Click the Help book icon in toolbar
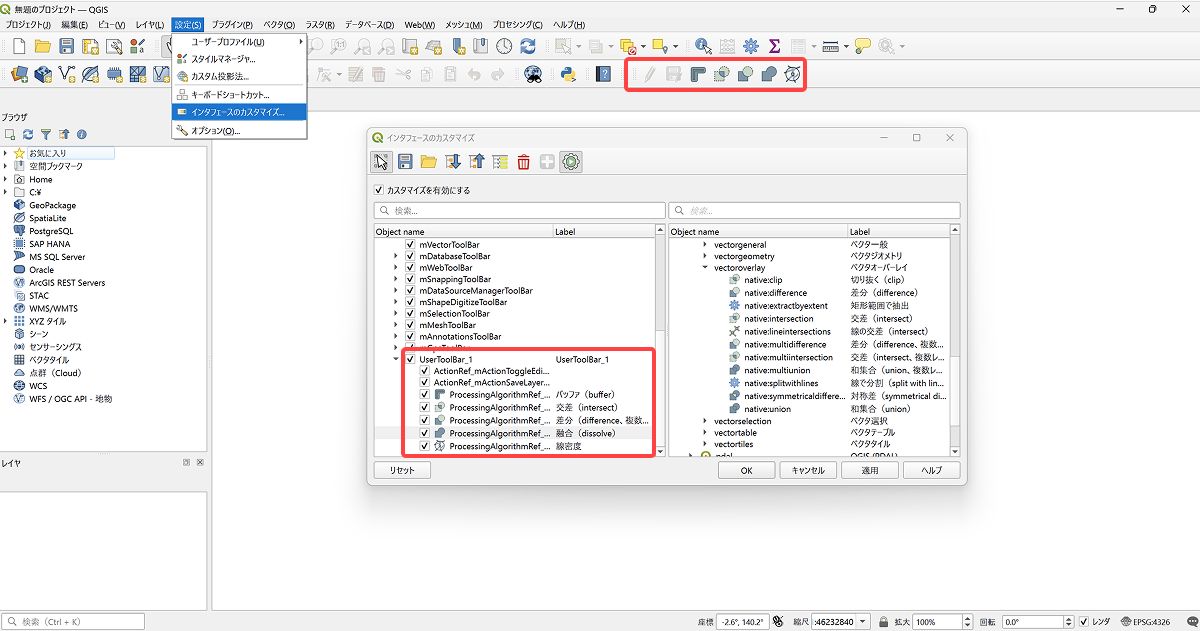The width and height of the screenshot is (1200, 631). tap(603, 74)
